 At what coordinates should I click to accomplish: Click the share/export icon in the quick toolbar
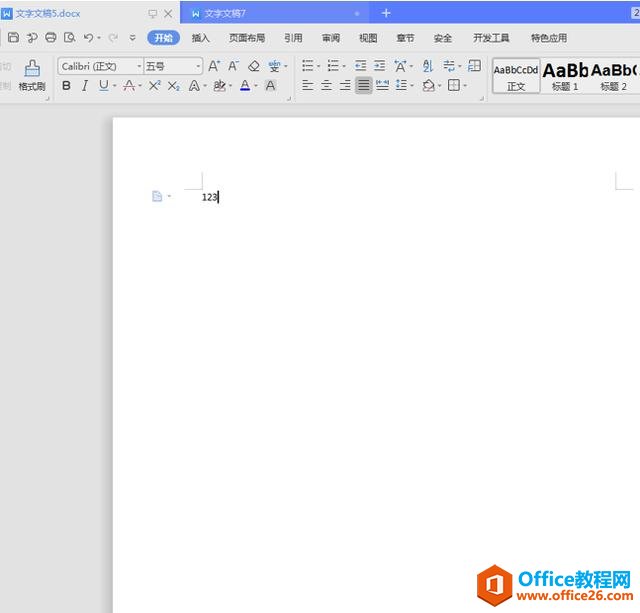pos(32,38)
